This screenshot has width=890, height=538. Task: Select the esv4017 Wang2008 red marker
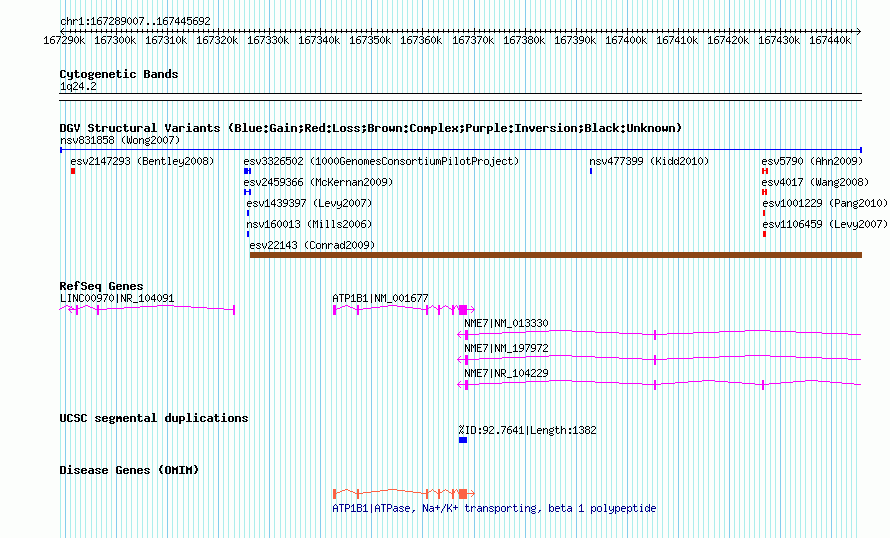pos(765,192)
